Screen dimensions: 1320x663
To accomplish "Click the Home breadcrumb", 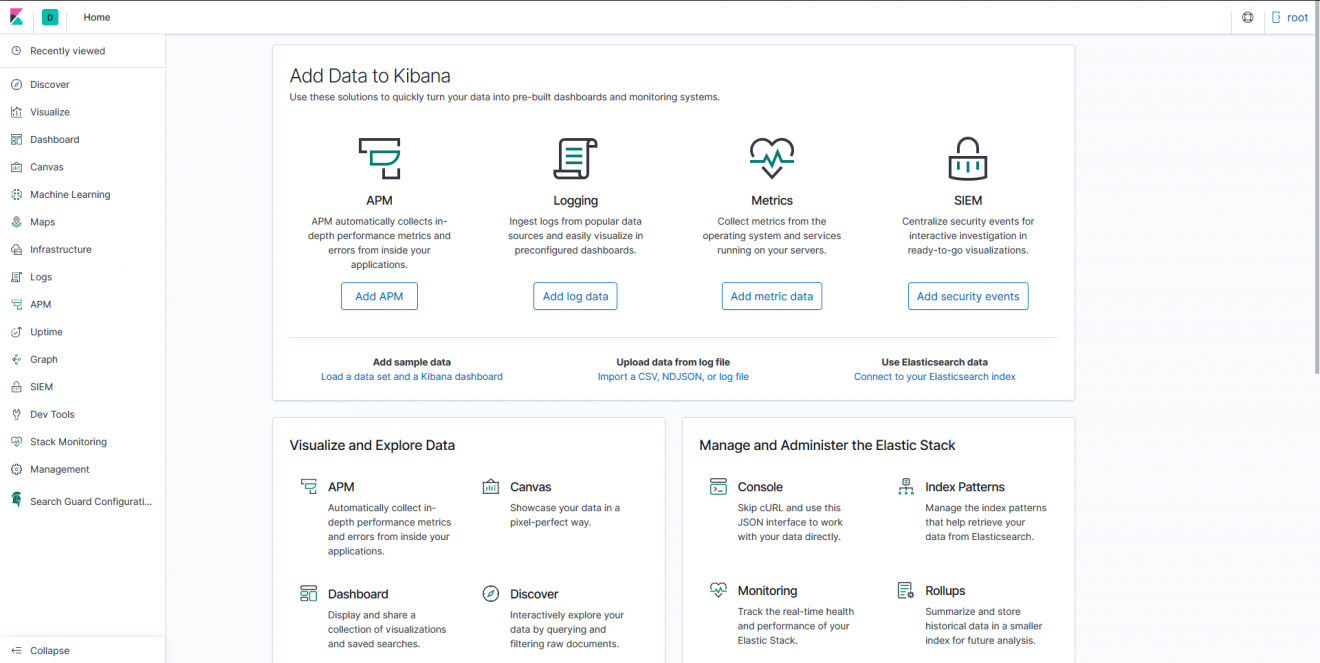I will [96, 17].
